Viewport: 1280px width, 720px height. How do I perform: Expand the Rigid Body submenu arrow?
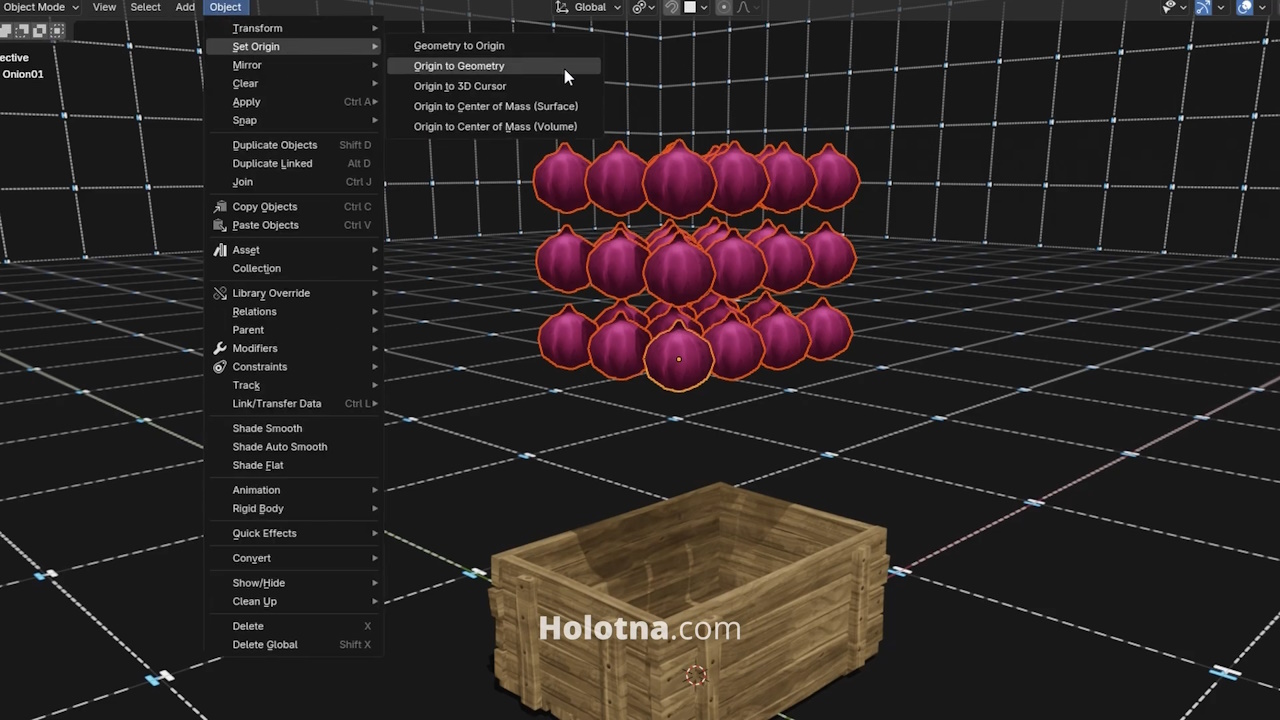click(x=375, y=509)
